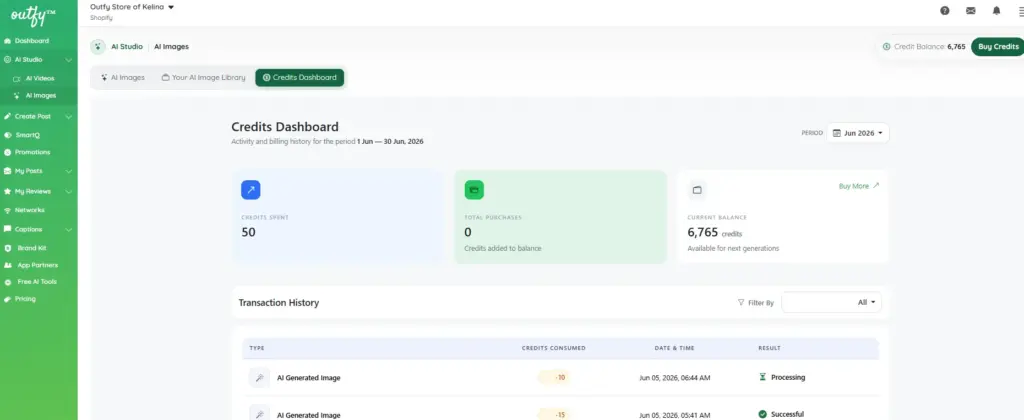Open the help question mark icon
The image size is (1024, 420).
pyautogui.click(x=944, y=10)
